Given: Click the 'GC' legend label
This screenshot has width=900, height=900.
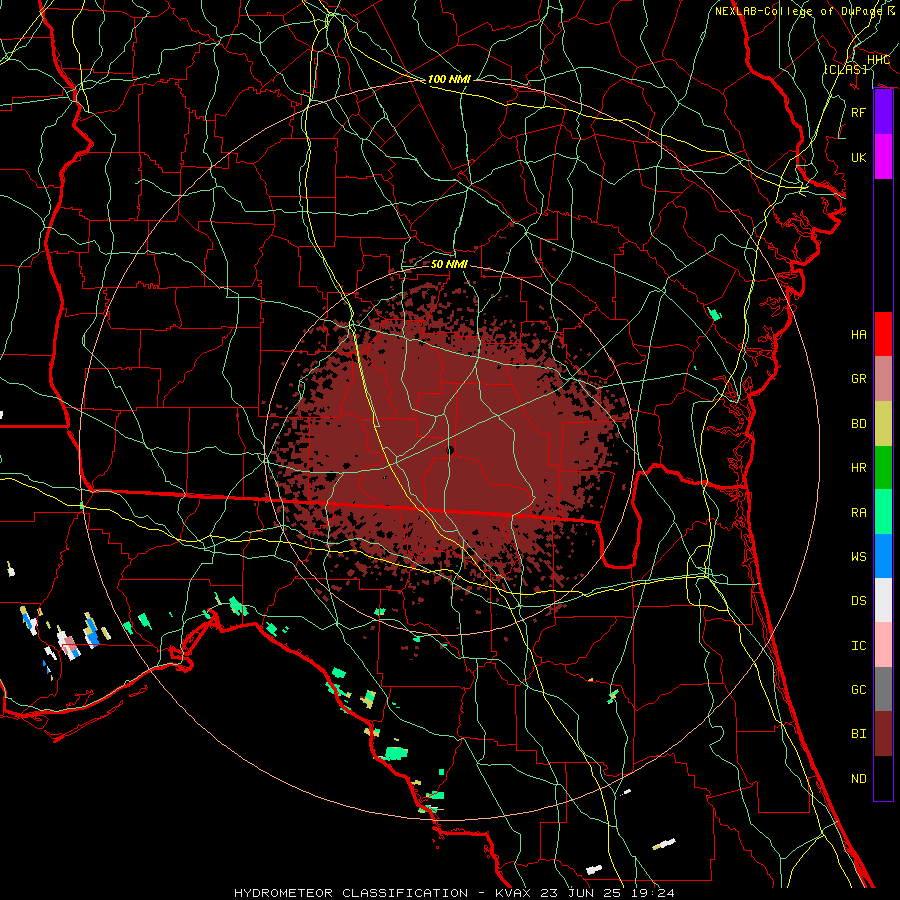Looking at the screenshot, I should (x=858, y=690).
